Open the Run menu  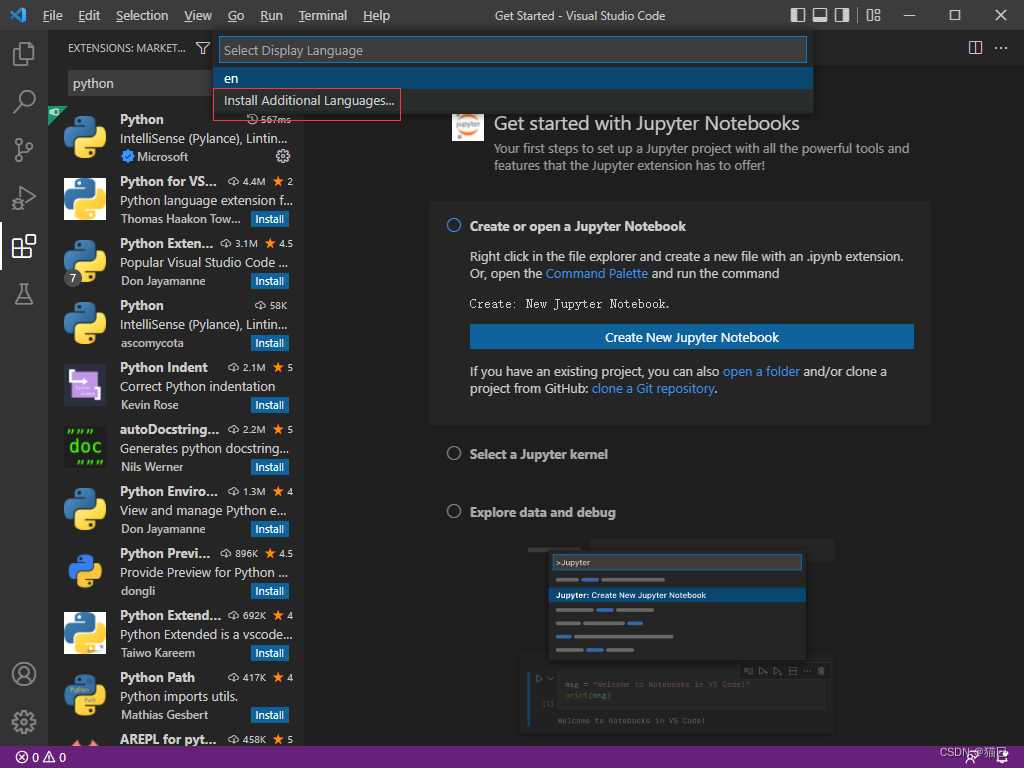(x=271, y=15)
